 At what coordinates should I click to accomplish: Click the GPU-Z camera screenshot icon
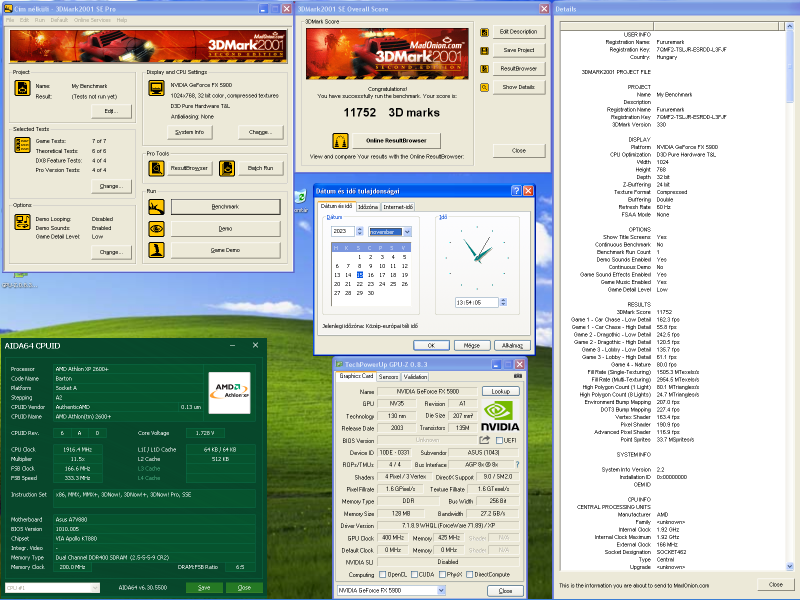click(x=518, y=376)
